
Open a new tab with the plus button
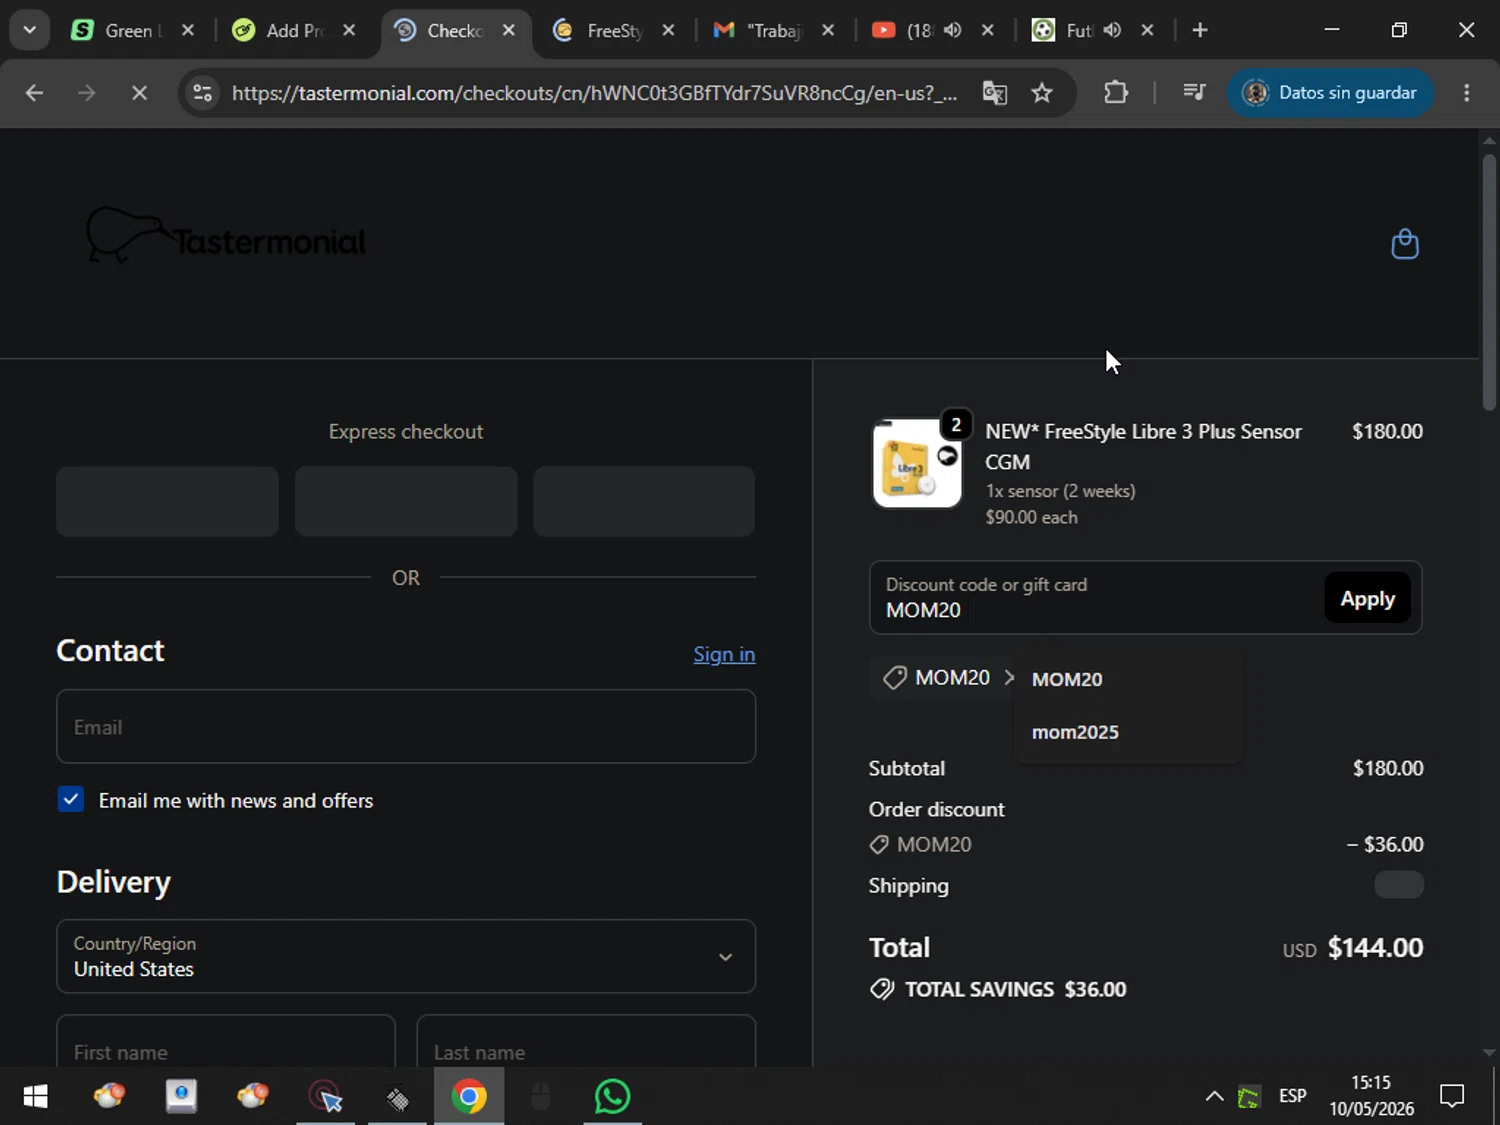(1200, 30)
